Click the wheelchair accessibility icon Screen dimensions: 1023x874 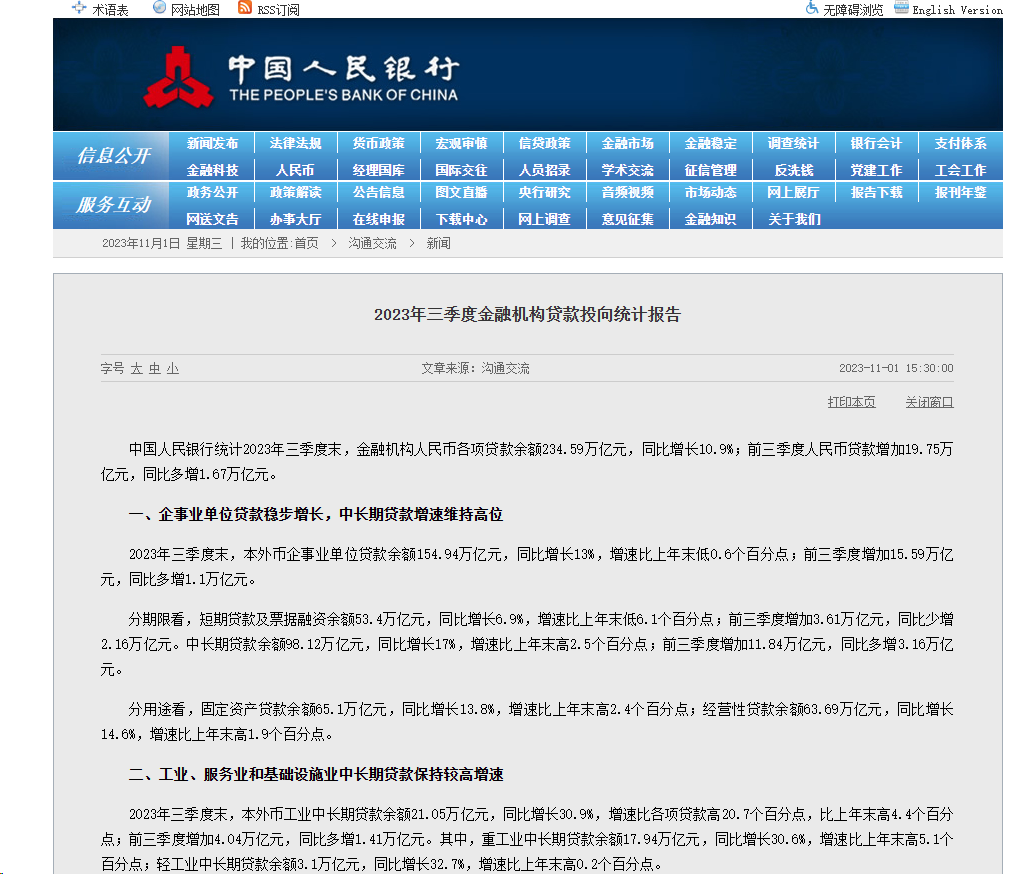pos(812,8)
